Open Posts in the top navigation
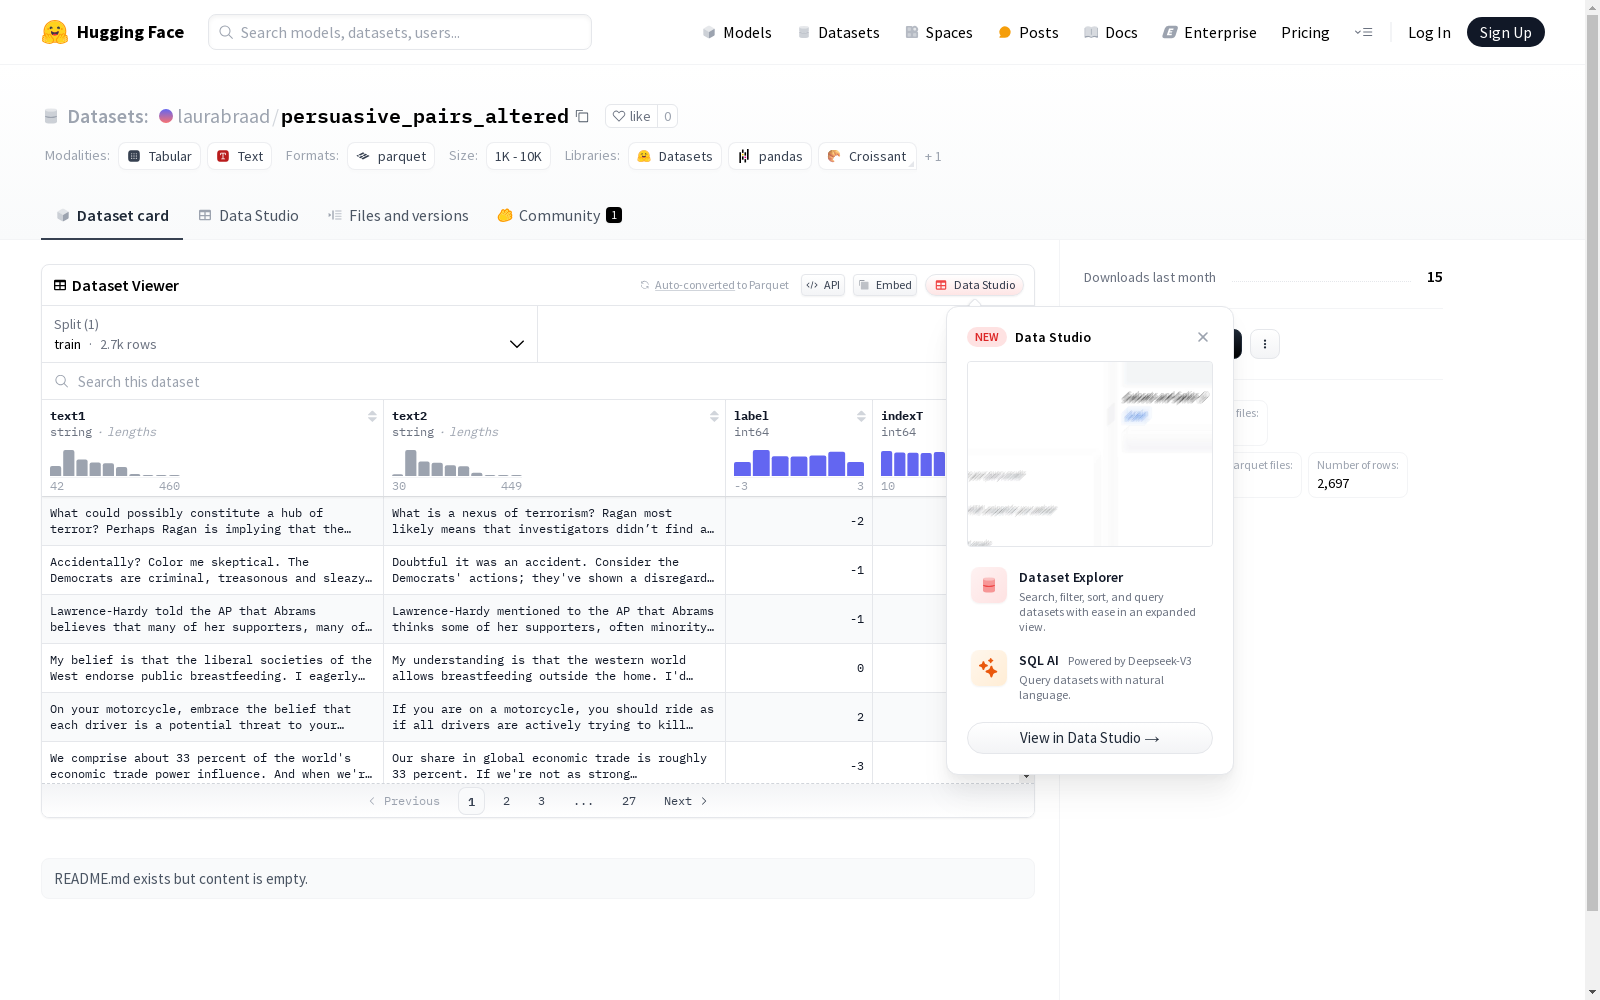The height and width of the screenshot is (1000, 1600). tap(1028, 32)
